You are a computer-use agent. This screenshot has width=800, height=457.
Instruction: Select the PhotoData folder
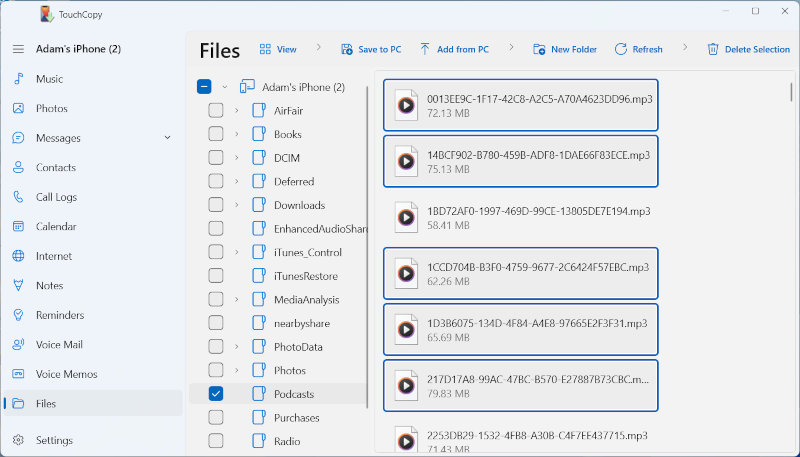(x=298, y=347)
